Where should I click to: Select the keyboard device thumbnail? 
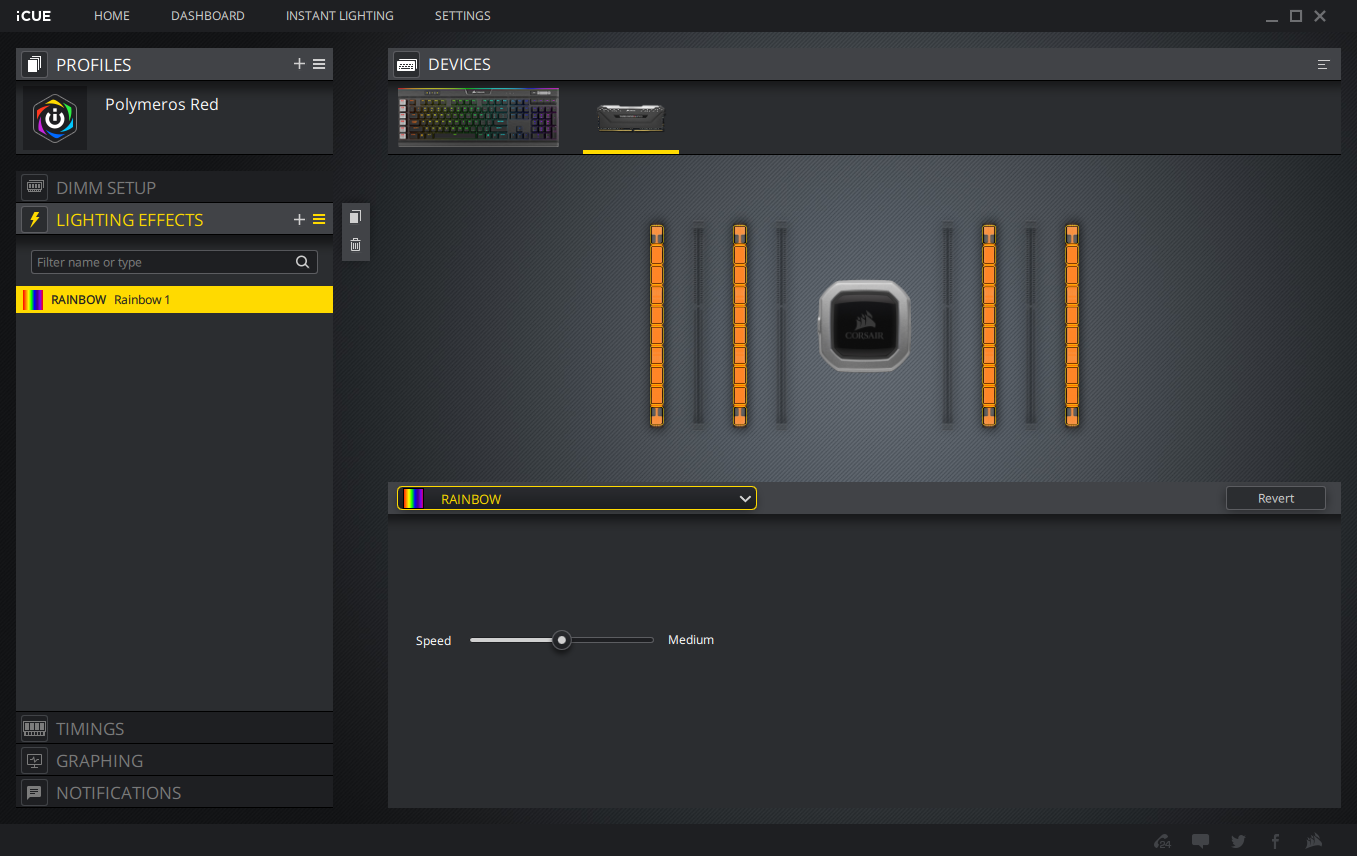coord(478,118)
